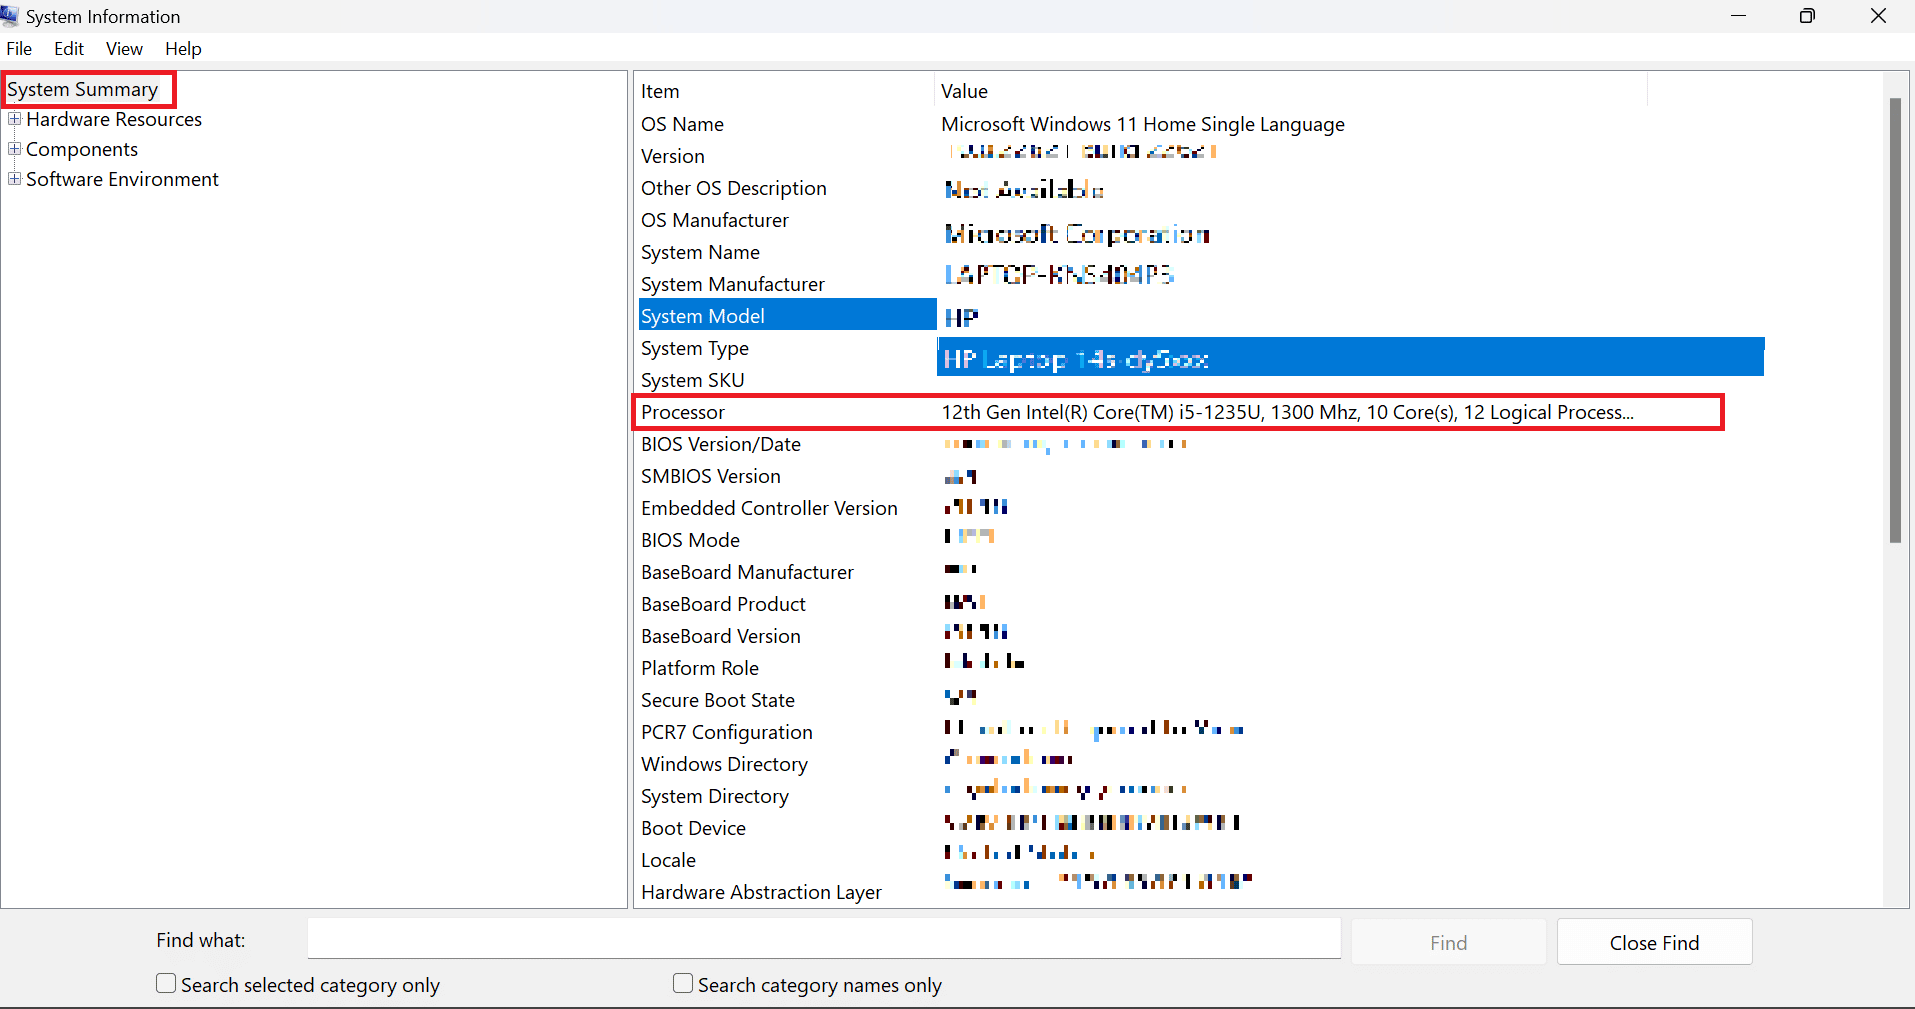Select the BaseBoard Version row
1915x1009 pixels.
[x=1200, y=636]
